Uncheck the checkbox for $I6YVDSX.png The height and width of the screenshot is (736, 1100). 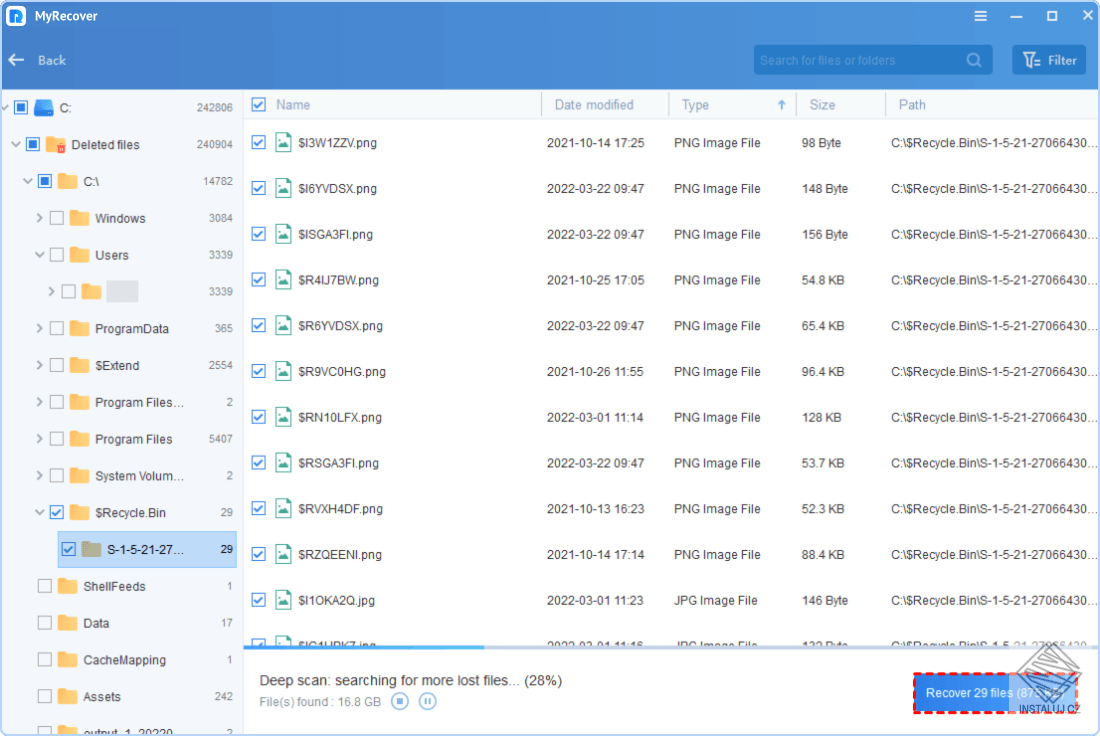258,188
